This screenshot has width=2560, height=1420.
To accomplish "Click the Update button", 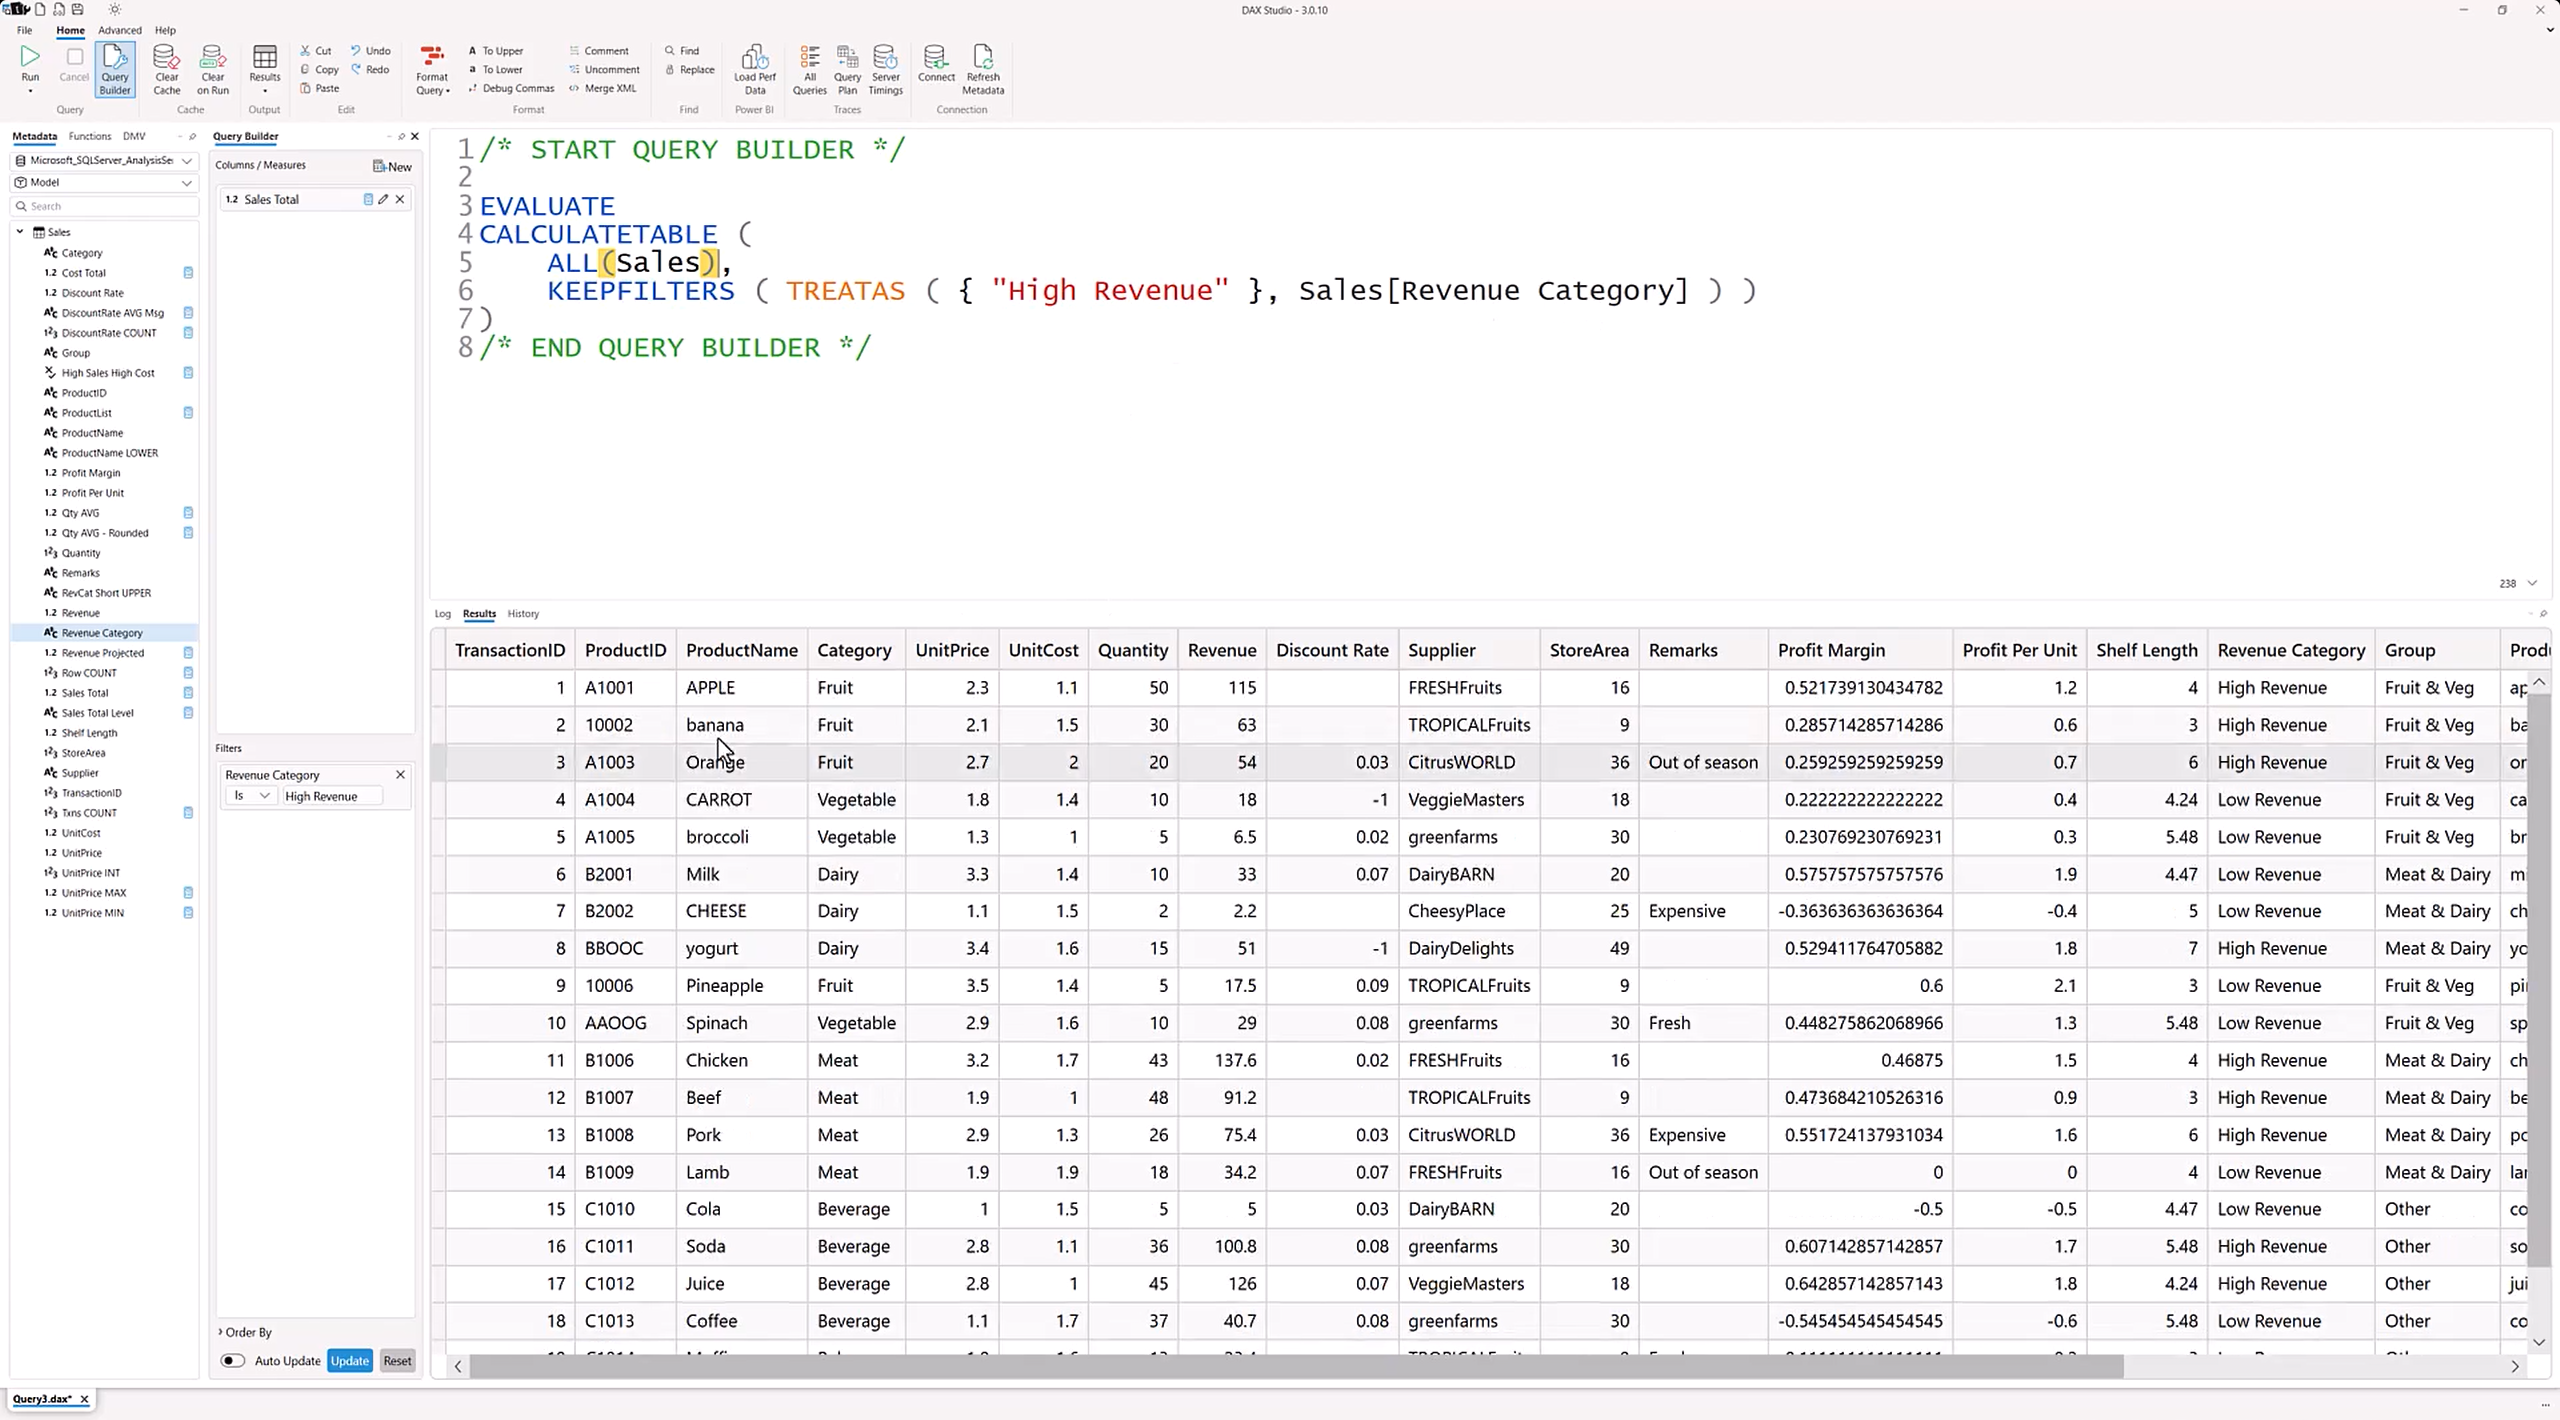I will coord(350,1360).
